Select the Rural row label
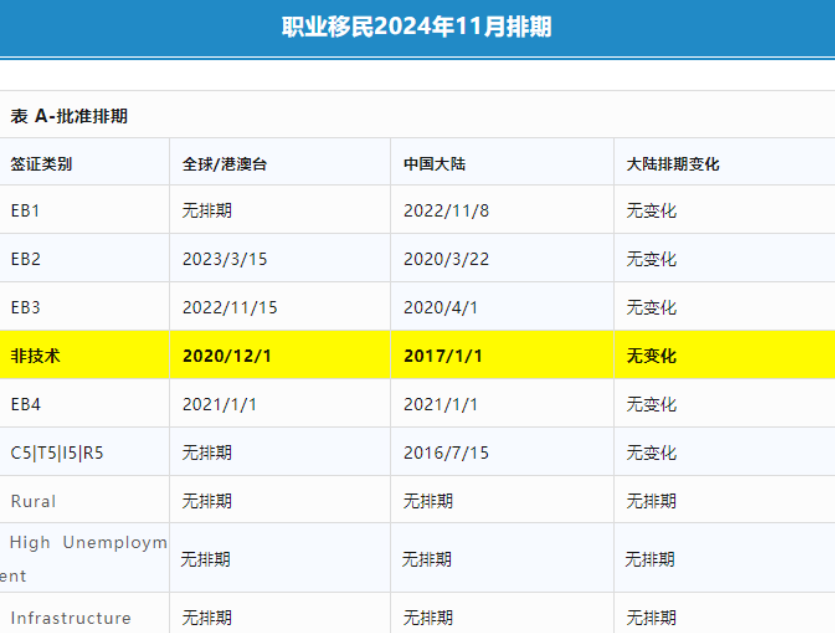Viewport: 835px width, 633px height. [33, 502]
